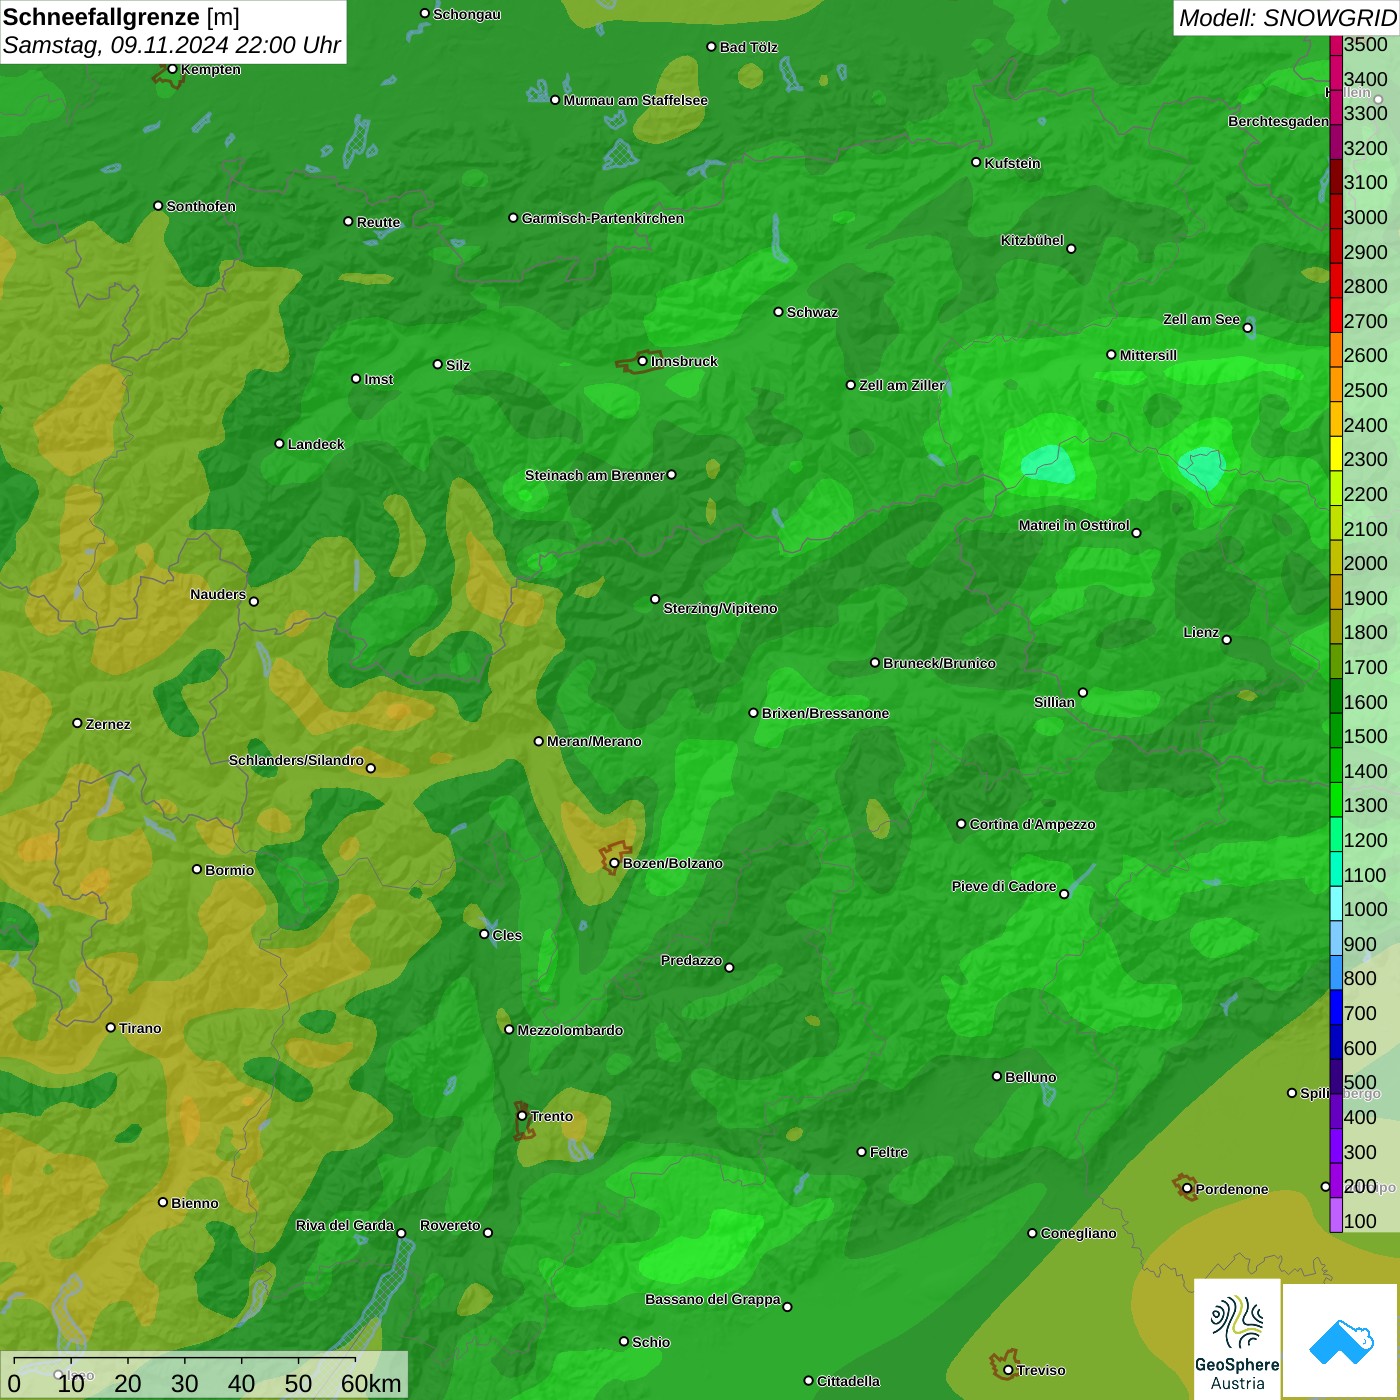The image size is (1400, 1400).
Task: Click the Nauders location dot
Action: 254,601
